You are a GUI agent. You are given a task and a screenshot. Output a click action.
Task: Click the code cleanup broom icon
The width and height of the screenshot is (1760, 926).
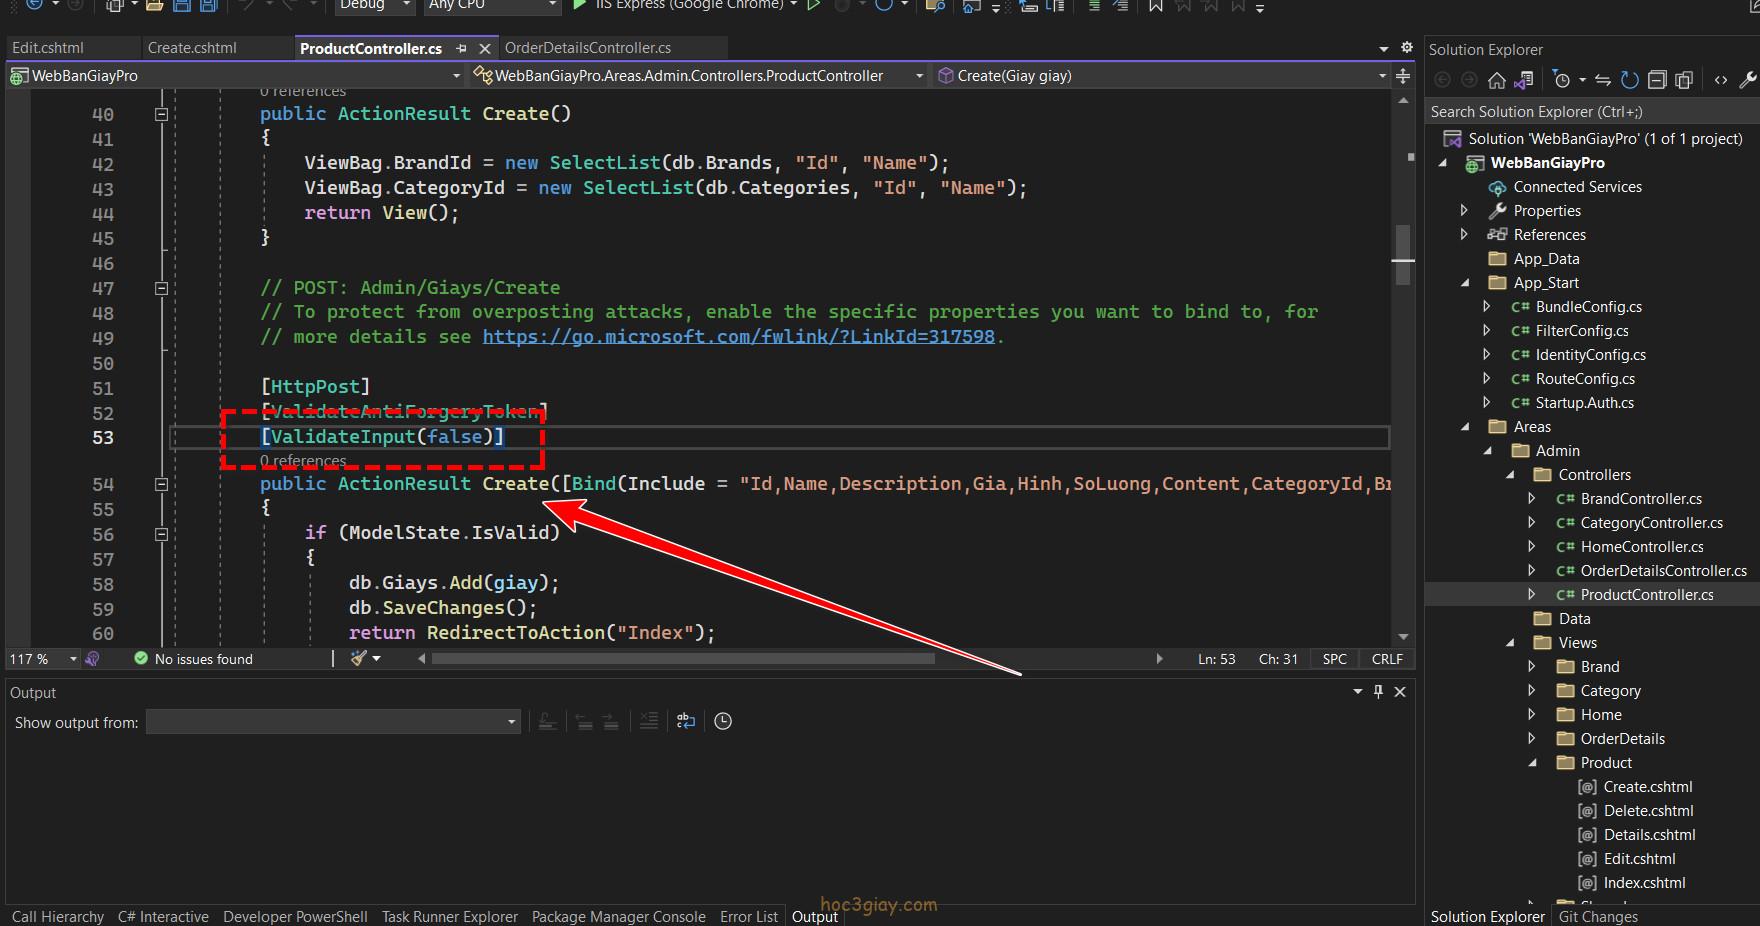[x=359, y=658]
